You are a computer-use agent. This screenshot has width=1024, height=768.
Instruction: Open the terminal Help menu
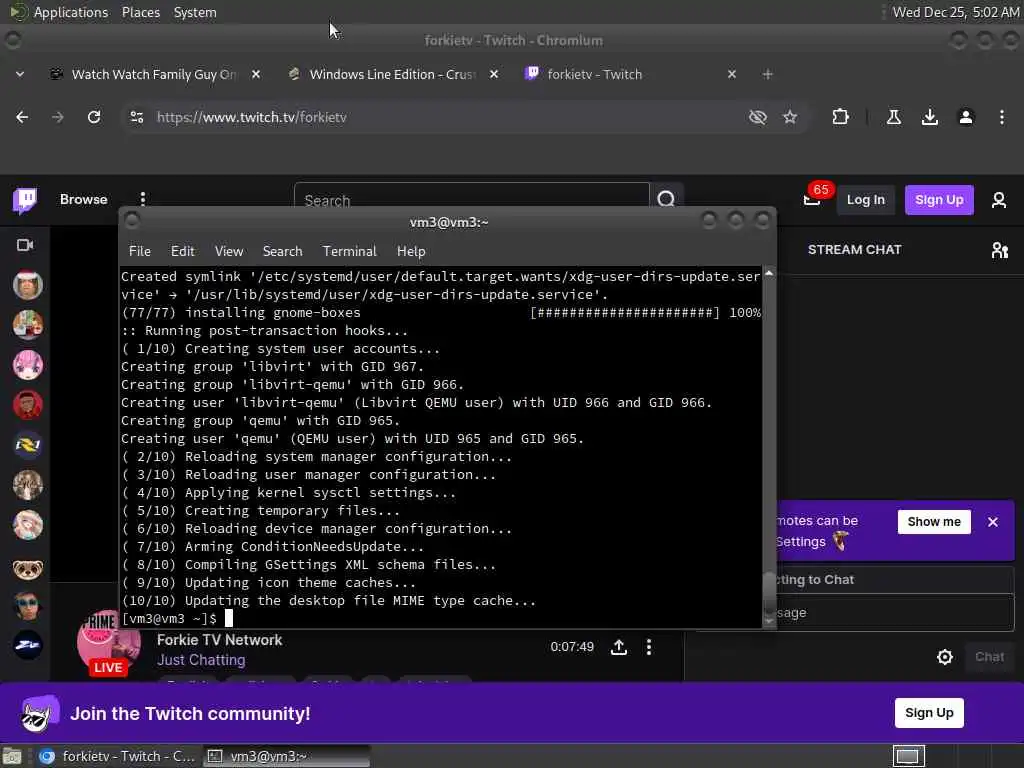point(411,251)
